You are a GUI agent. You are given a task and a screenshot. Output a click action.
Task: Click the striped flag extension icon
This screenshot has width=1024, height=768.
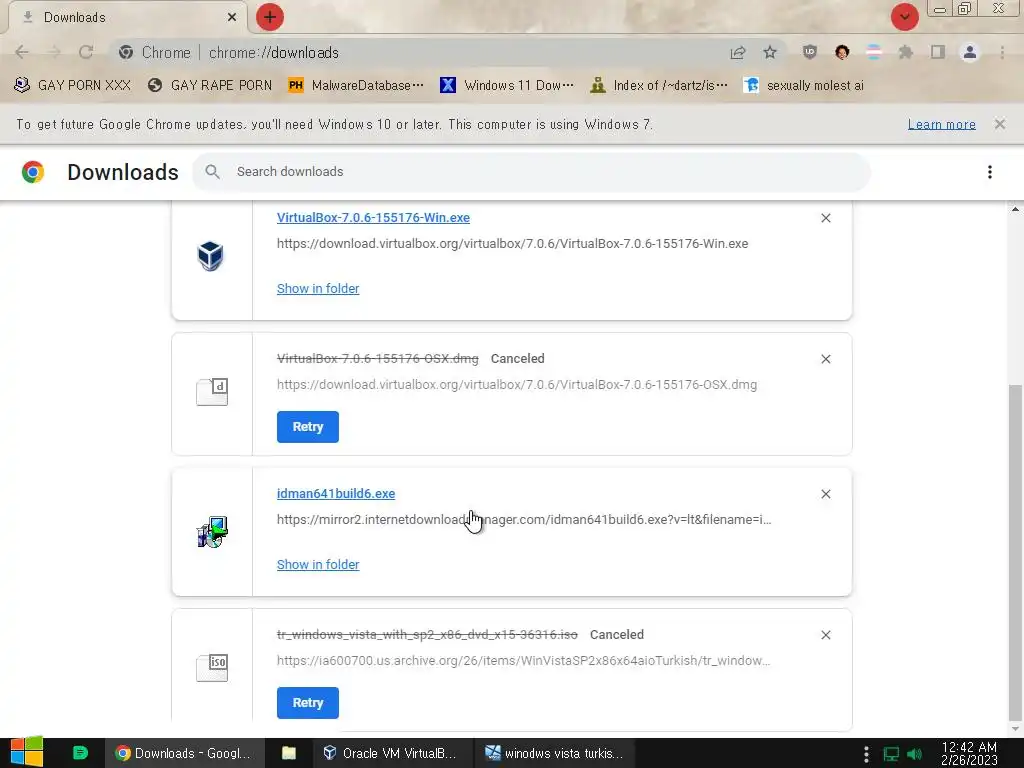tap(874, 52)
